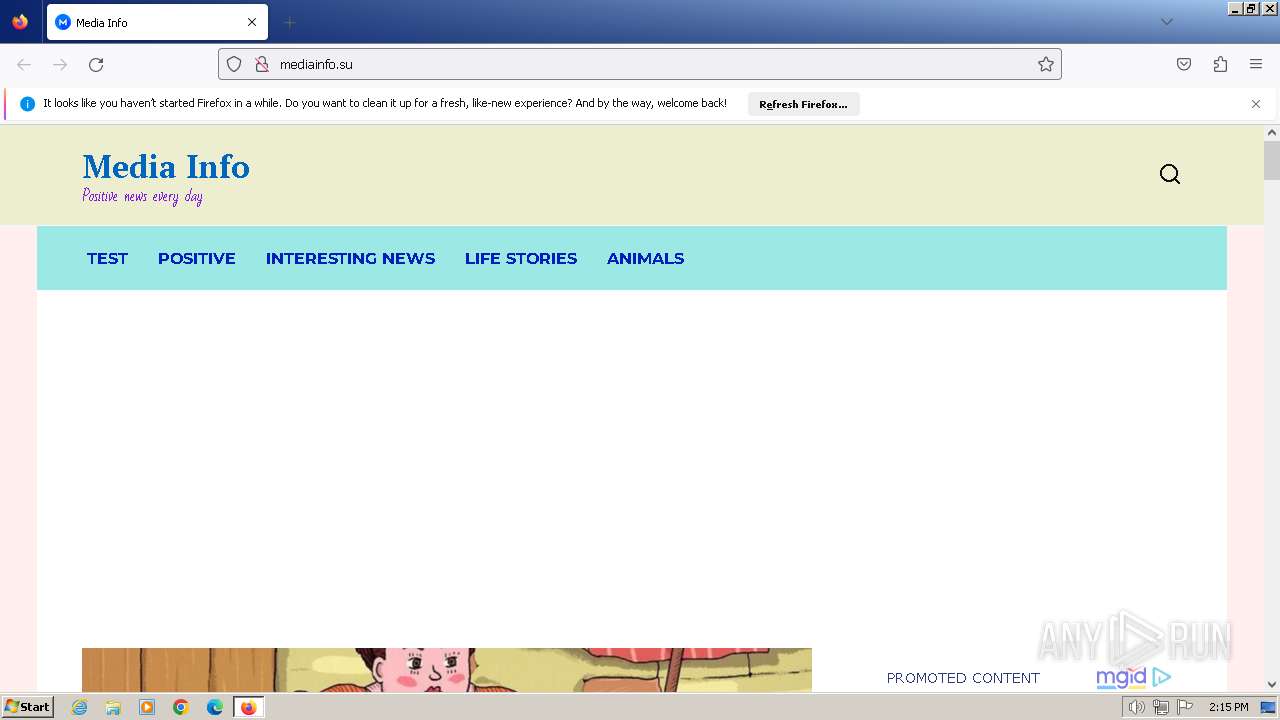
Task: Select Firefox taskbar button
Action: 249,707
